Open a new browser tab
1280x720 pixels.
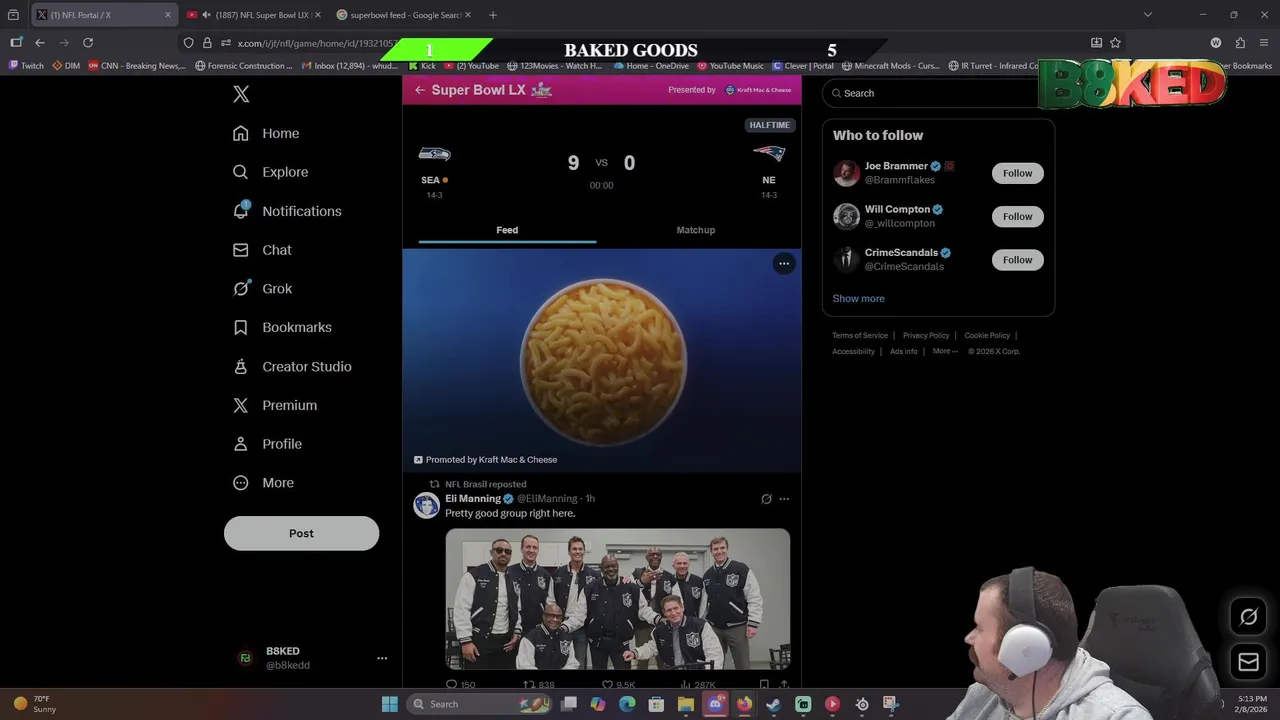click(x=493, y=15)
